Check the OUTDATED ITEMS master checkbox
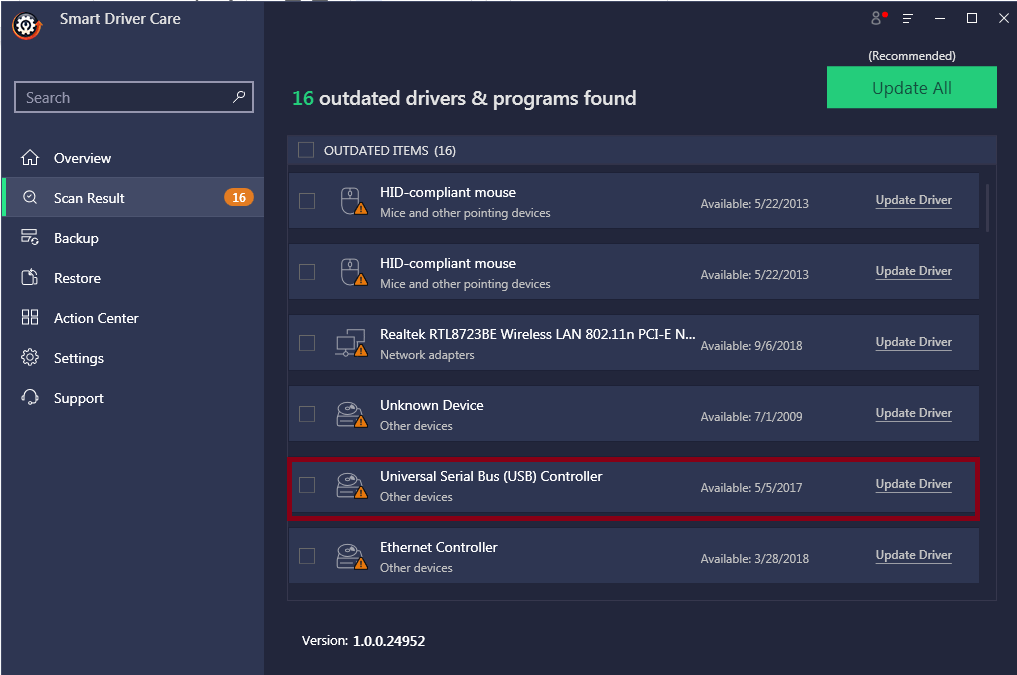This screenshot has height=675, width=1017. (x=306, y=149)
